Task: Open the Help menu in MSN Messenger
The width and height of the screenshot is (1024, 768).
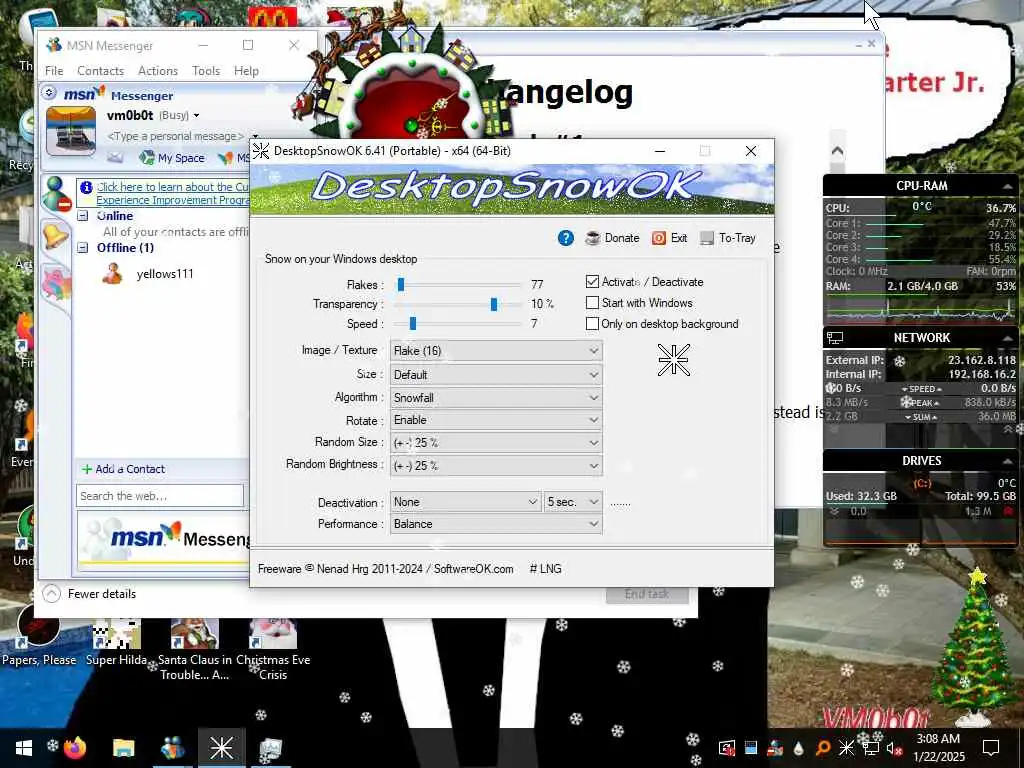Action: pos(246,71)
